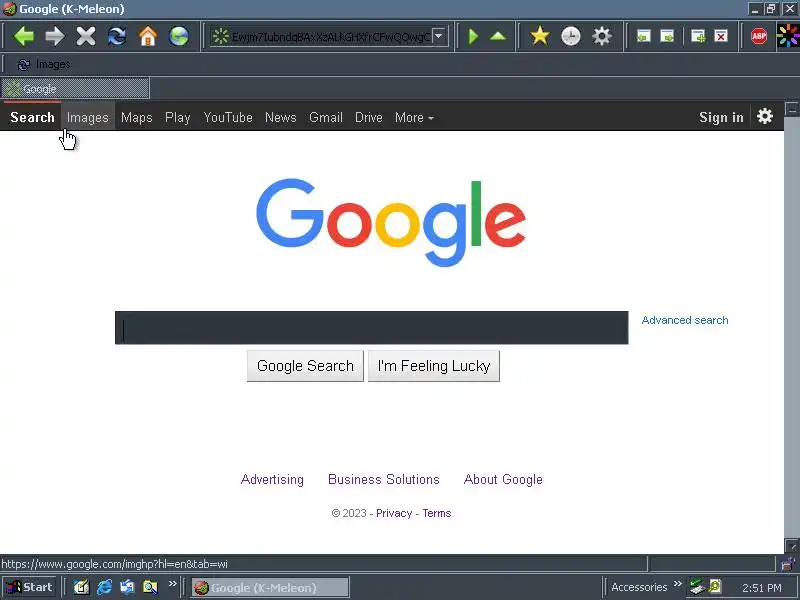Viewport: 800px width, 600px height.
Task: Click the scrollbar down arrow
Action: point(791,545)
